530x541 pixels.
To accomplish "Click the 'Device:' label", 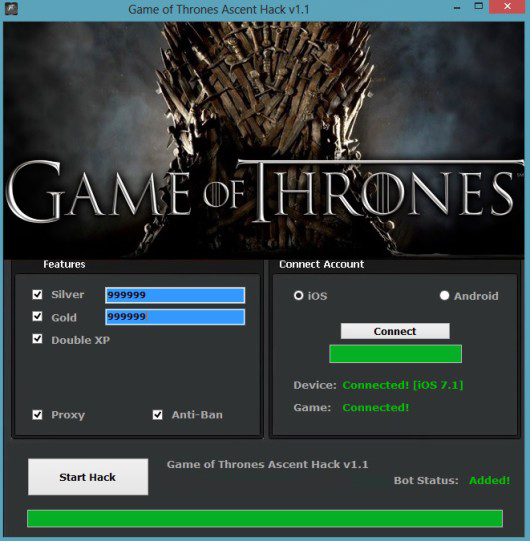I will coord(315,385).
